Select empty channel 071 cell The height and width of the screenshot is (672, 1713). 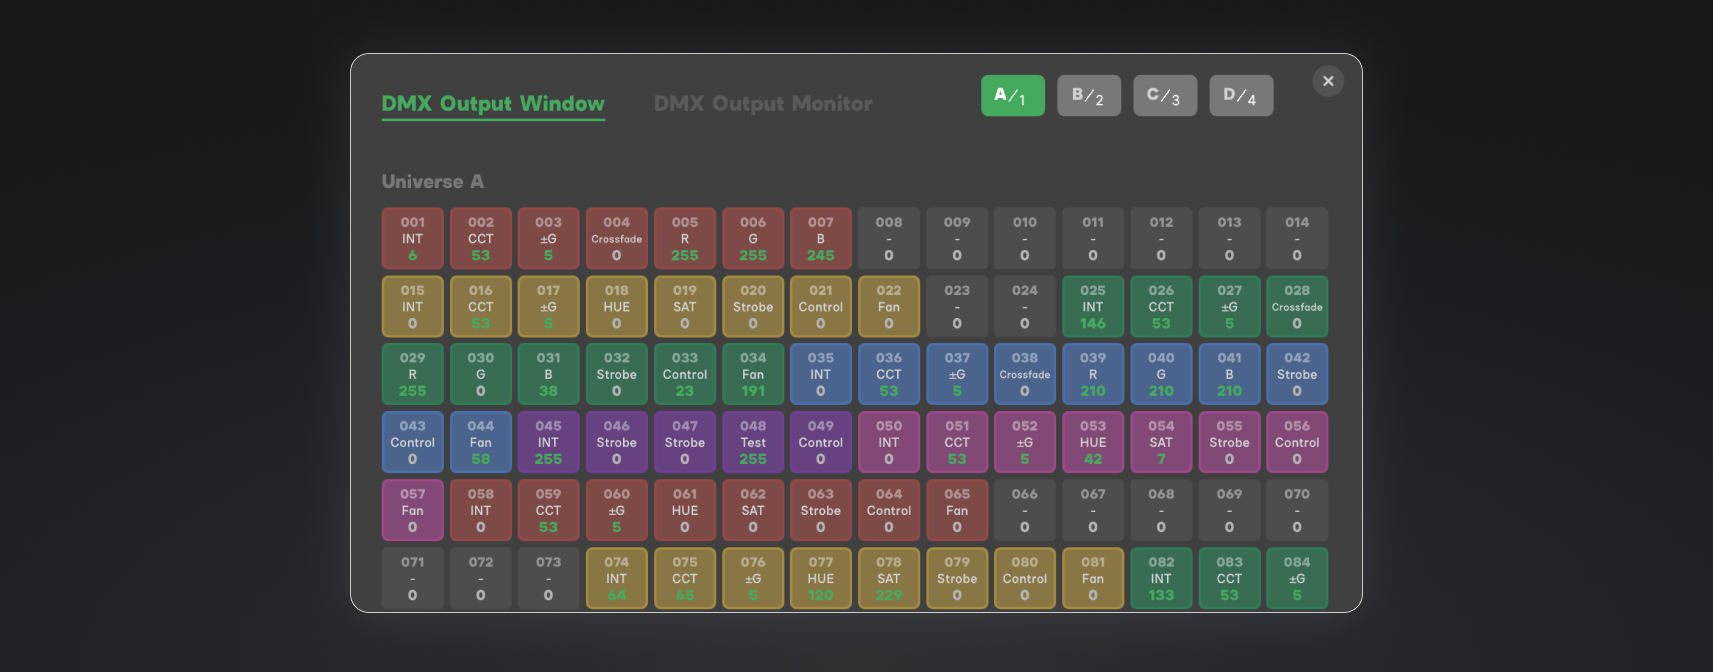pos(413,578)
